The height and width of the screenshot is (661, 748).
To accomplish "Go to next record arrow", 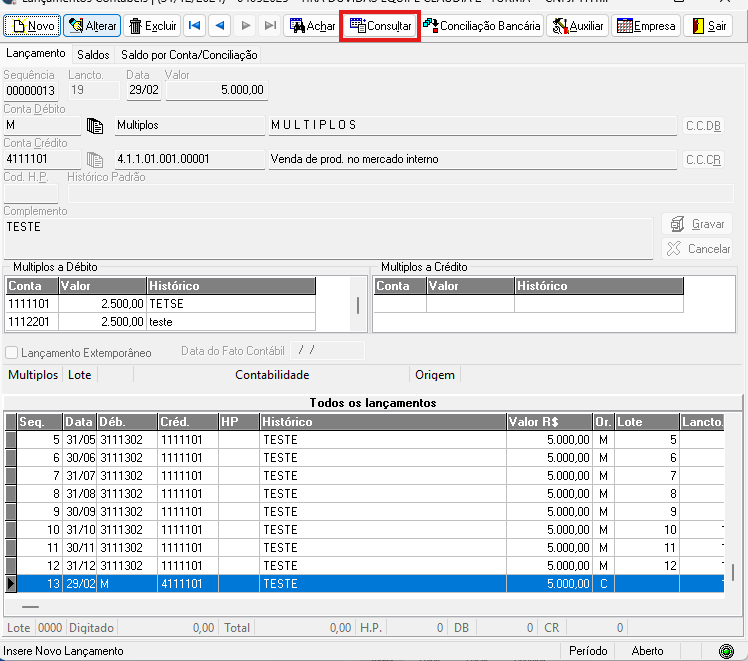I will (245, 26).
